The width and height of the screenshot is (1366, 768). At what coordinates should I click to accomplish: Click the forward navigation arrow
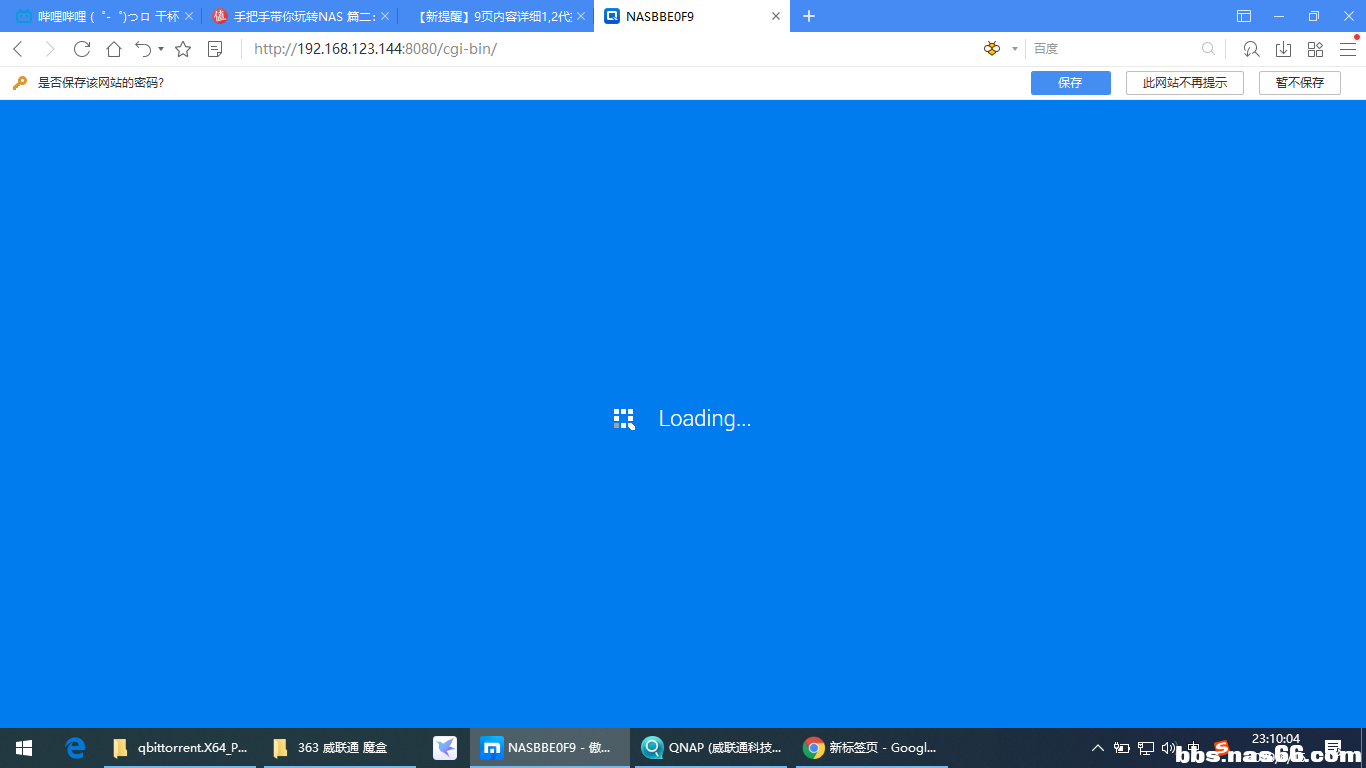(50, 49)
